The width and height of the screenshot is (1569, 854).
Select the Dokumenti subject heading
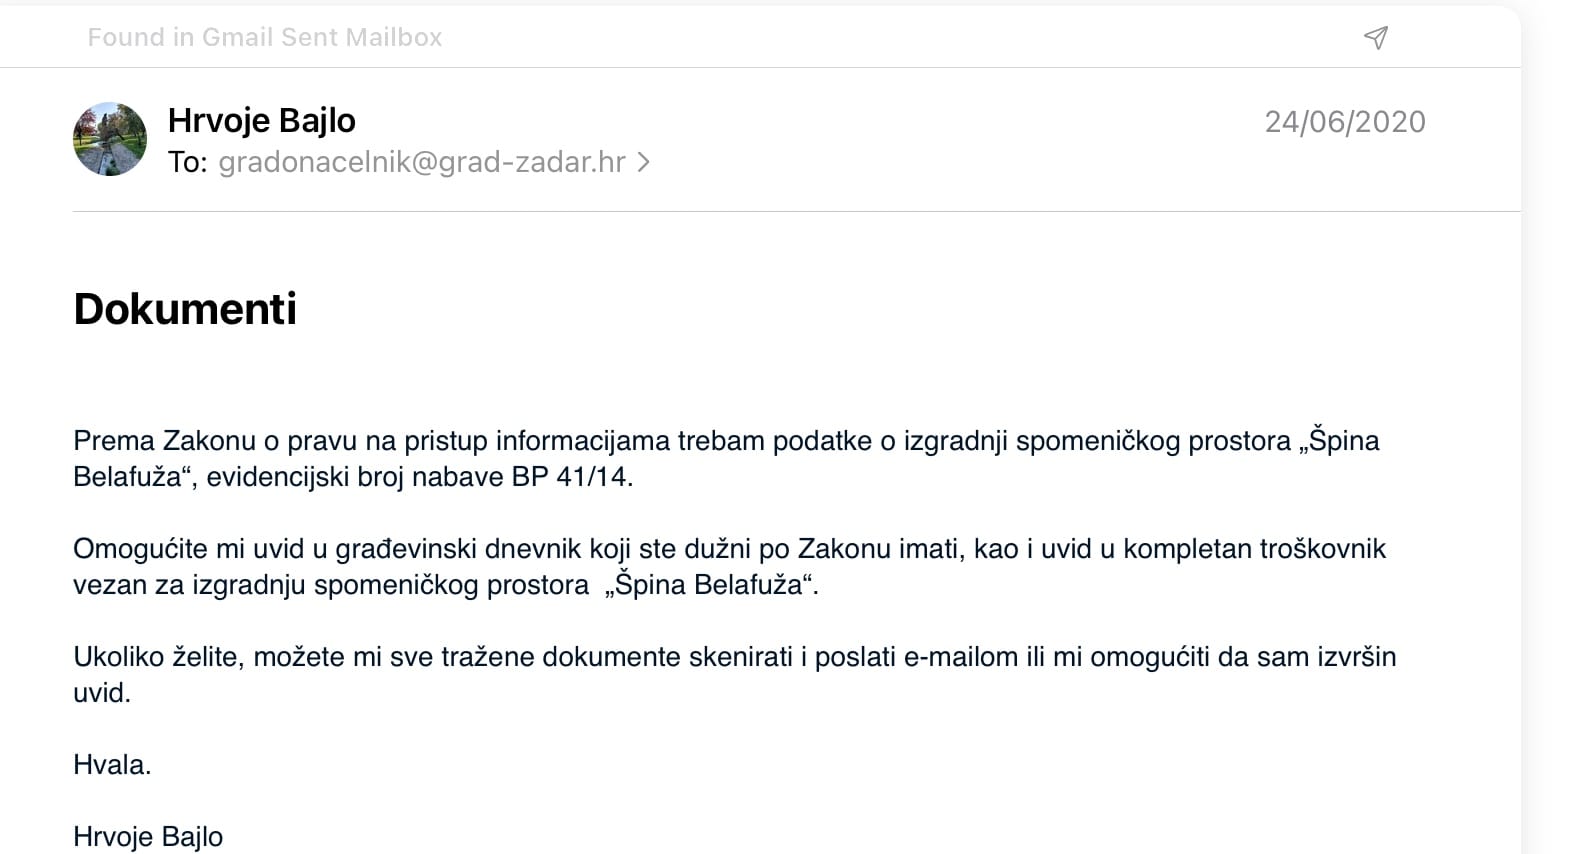[x=185, y=309]
